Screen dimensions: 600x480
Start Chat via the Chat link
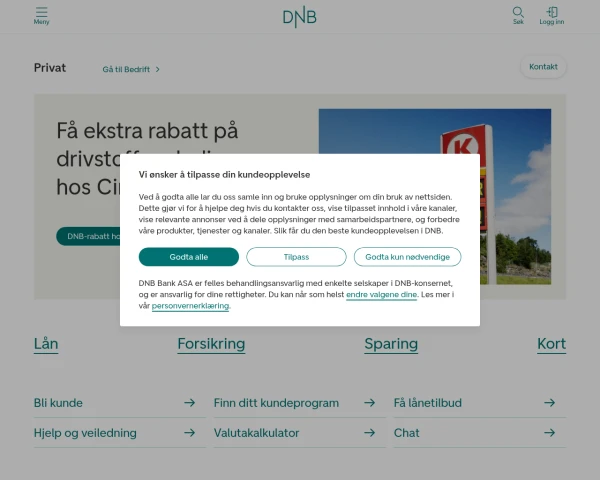(x=406, y=433)
